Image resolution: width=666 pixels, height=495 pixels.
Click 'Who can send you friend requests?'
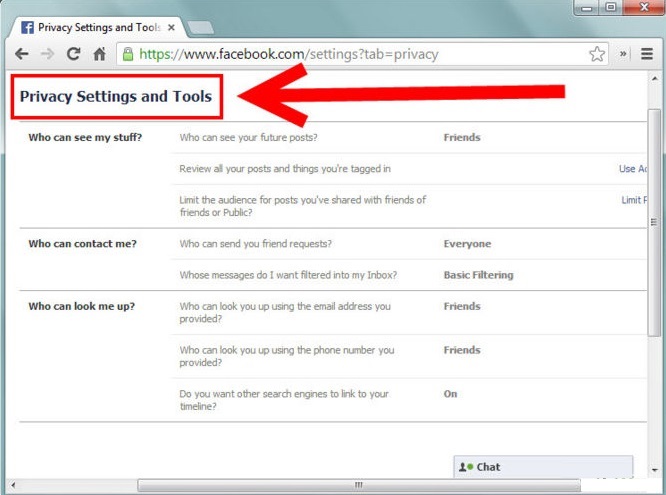255,244
